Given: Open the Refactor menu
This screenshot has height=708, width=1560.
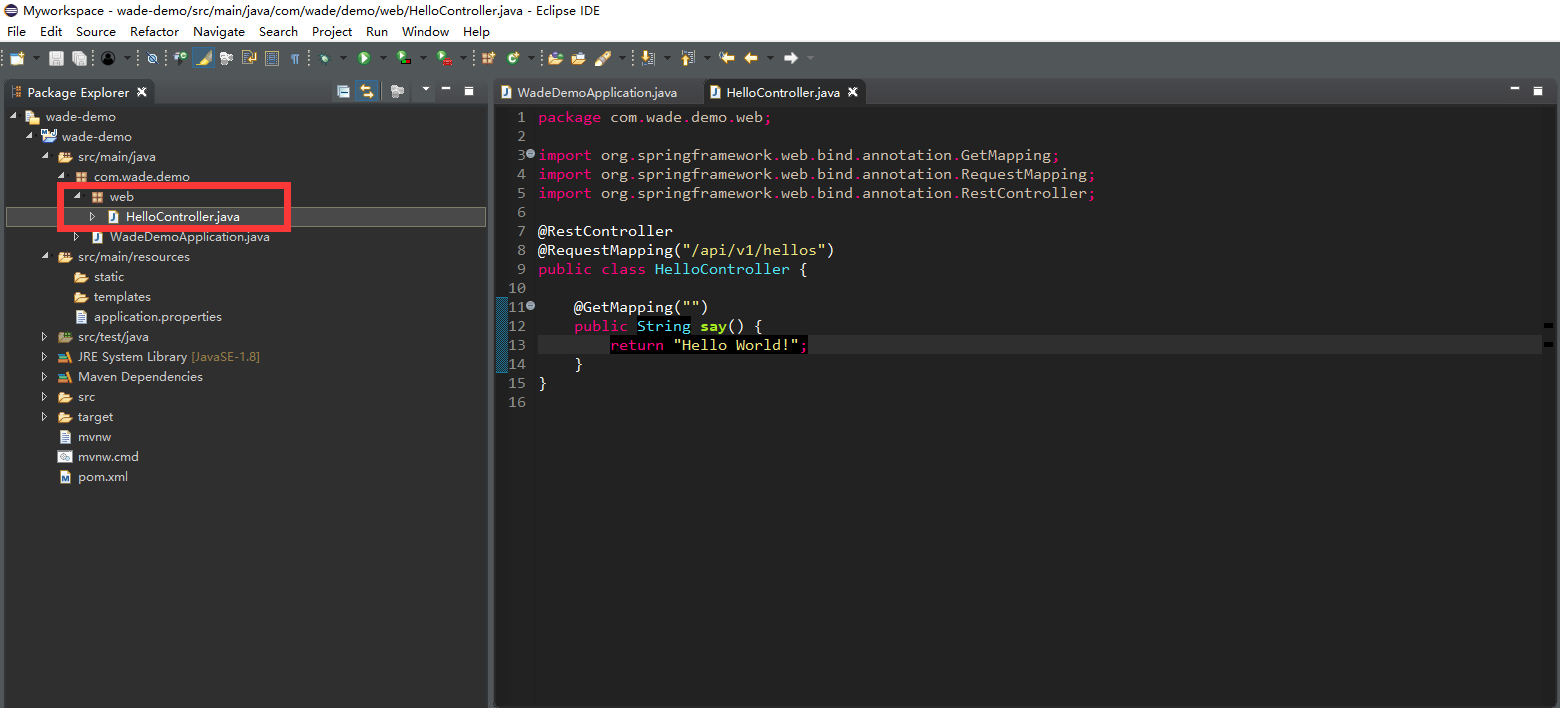Looking at the screenshot, I should click(x=154, y=31).
